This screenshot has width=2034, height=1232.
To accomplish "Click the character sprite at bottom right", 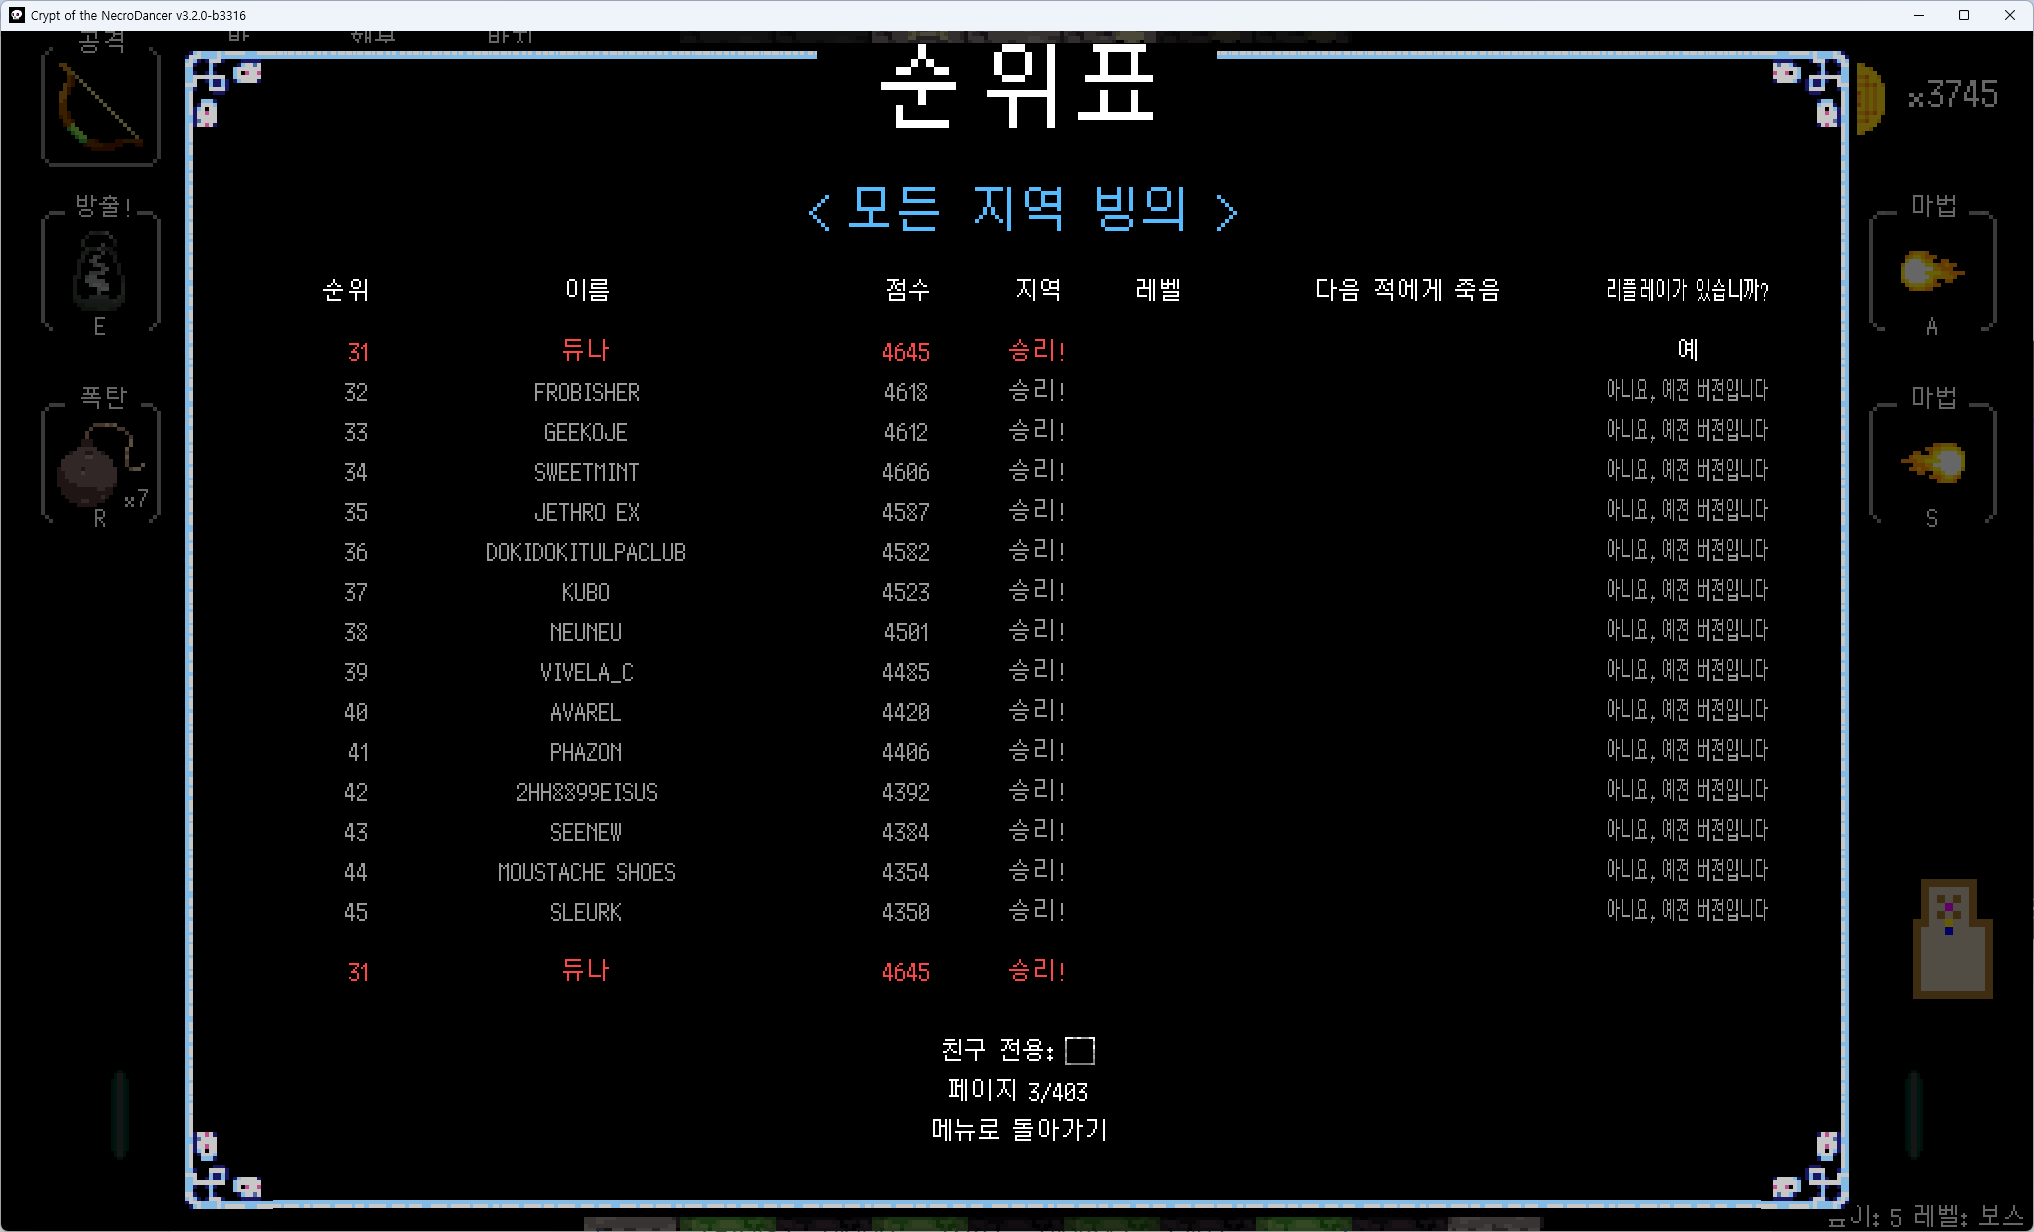I will (x=1951, y=939).
